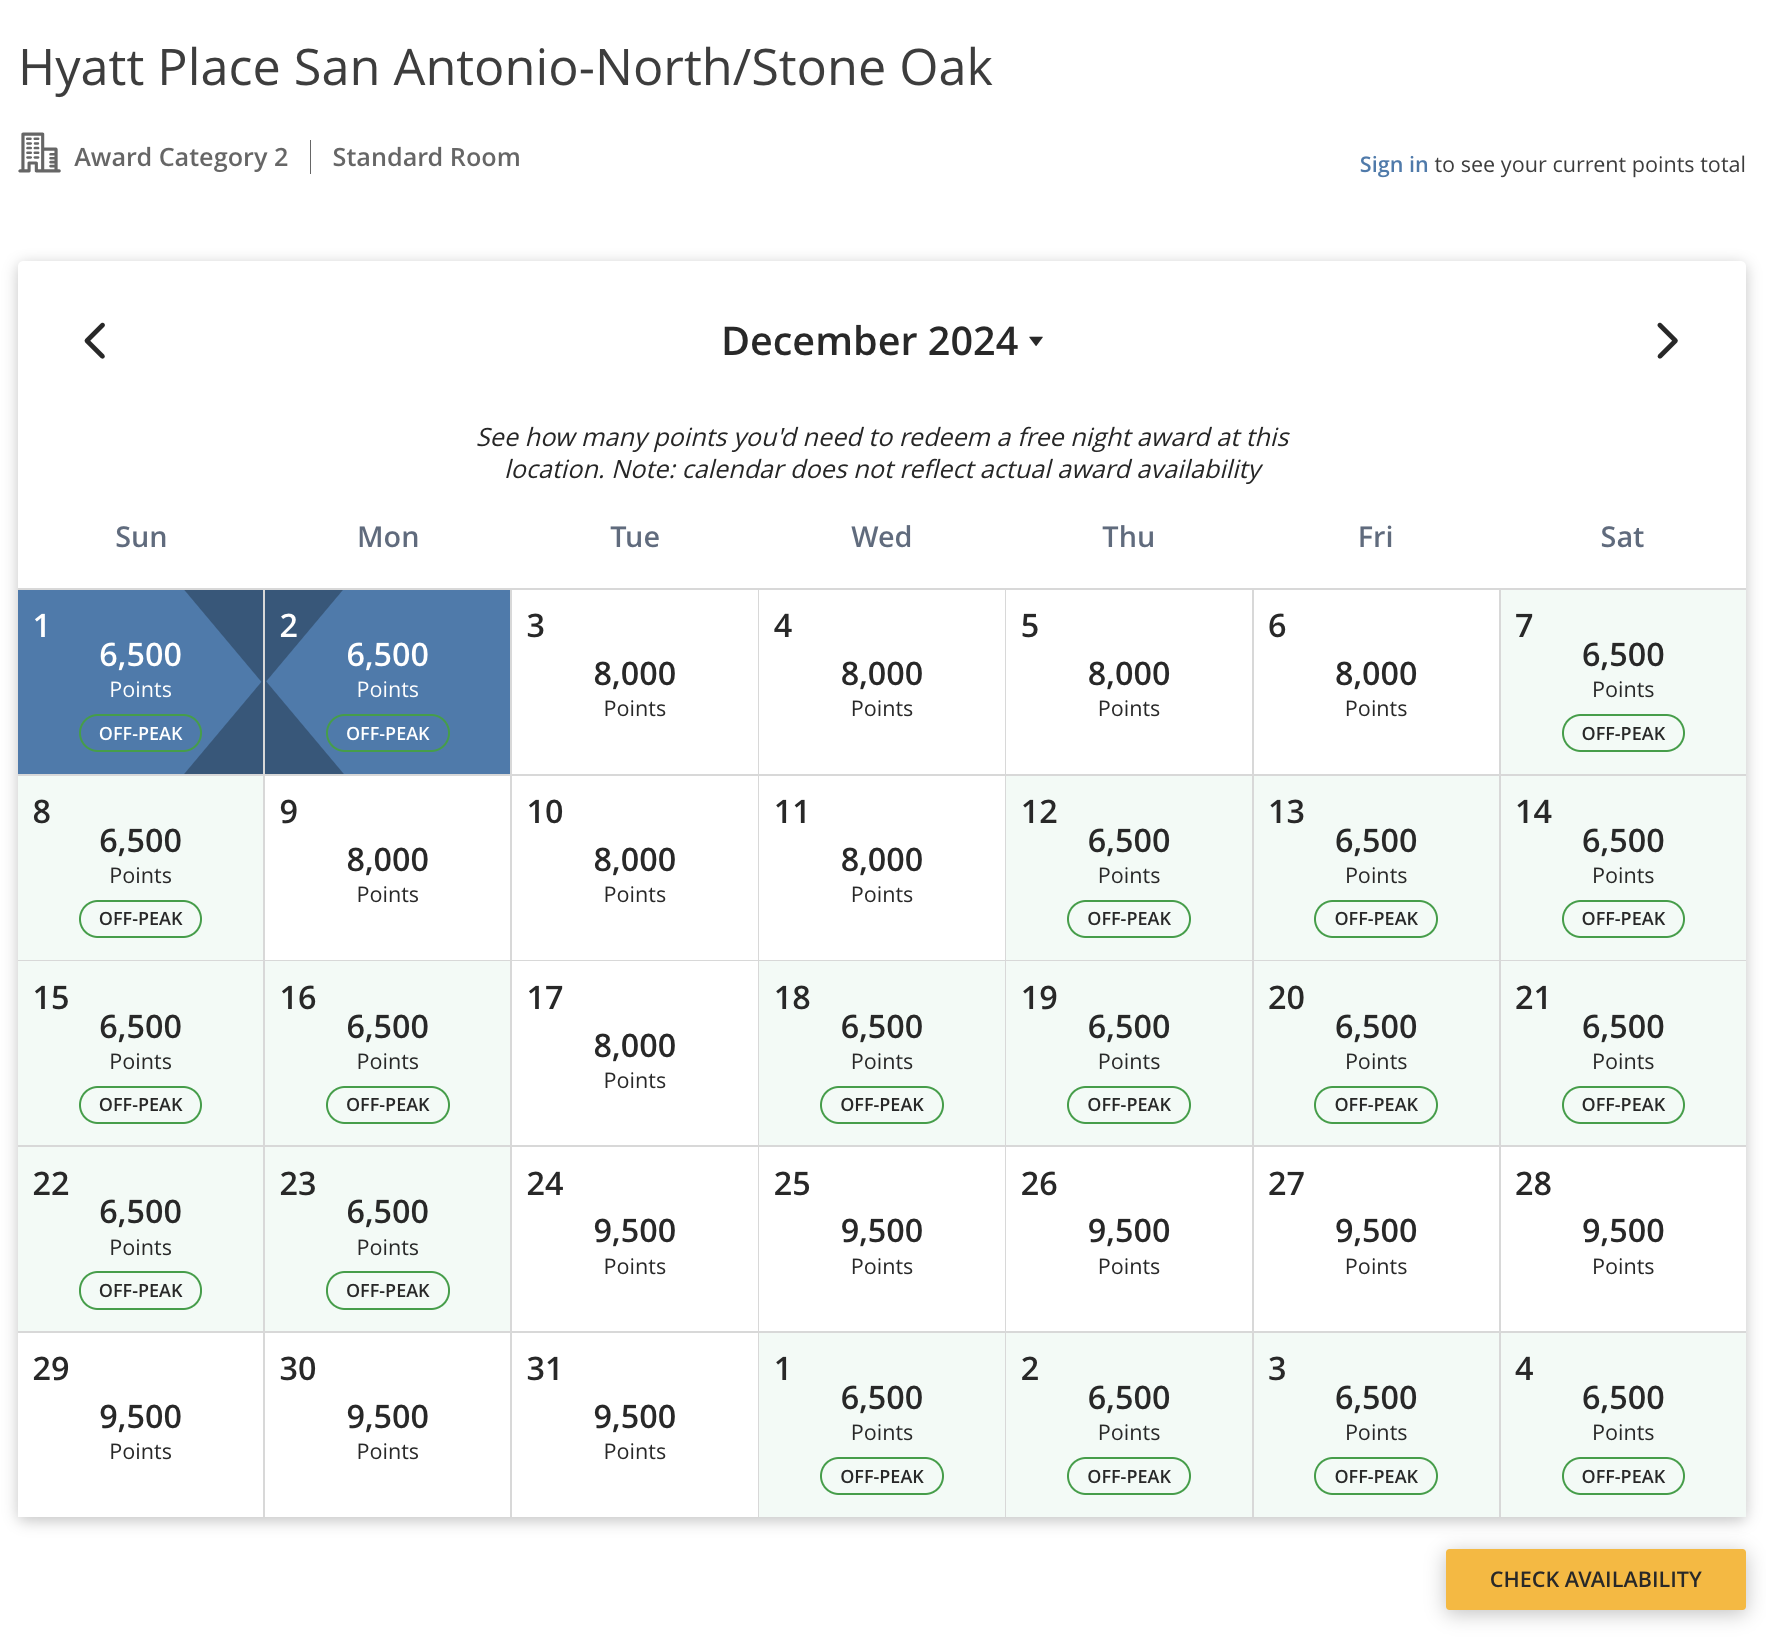Select December 14 off-peak date
The height and width of the screenshot is (1646, 1766).
pyautogui.click(x=1623, y=868)
